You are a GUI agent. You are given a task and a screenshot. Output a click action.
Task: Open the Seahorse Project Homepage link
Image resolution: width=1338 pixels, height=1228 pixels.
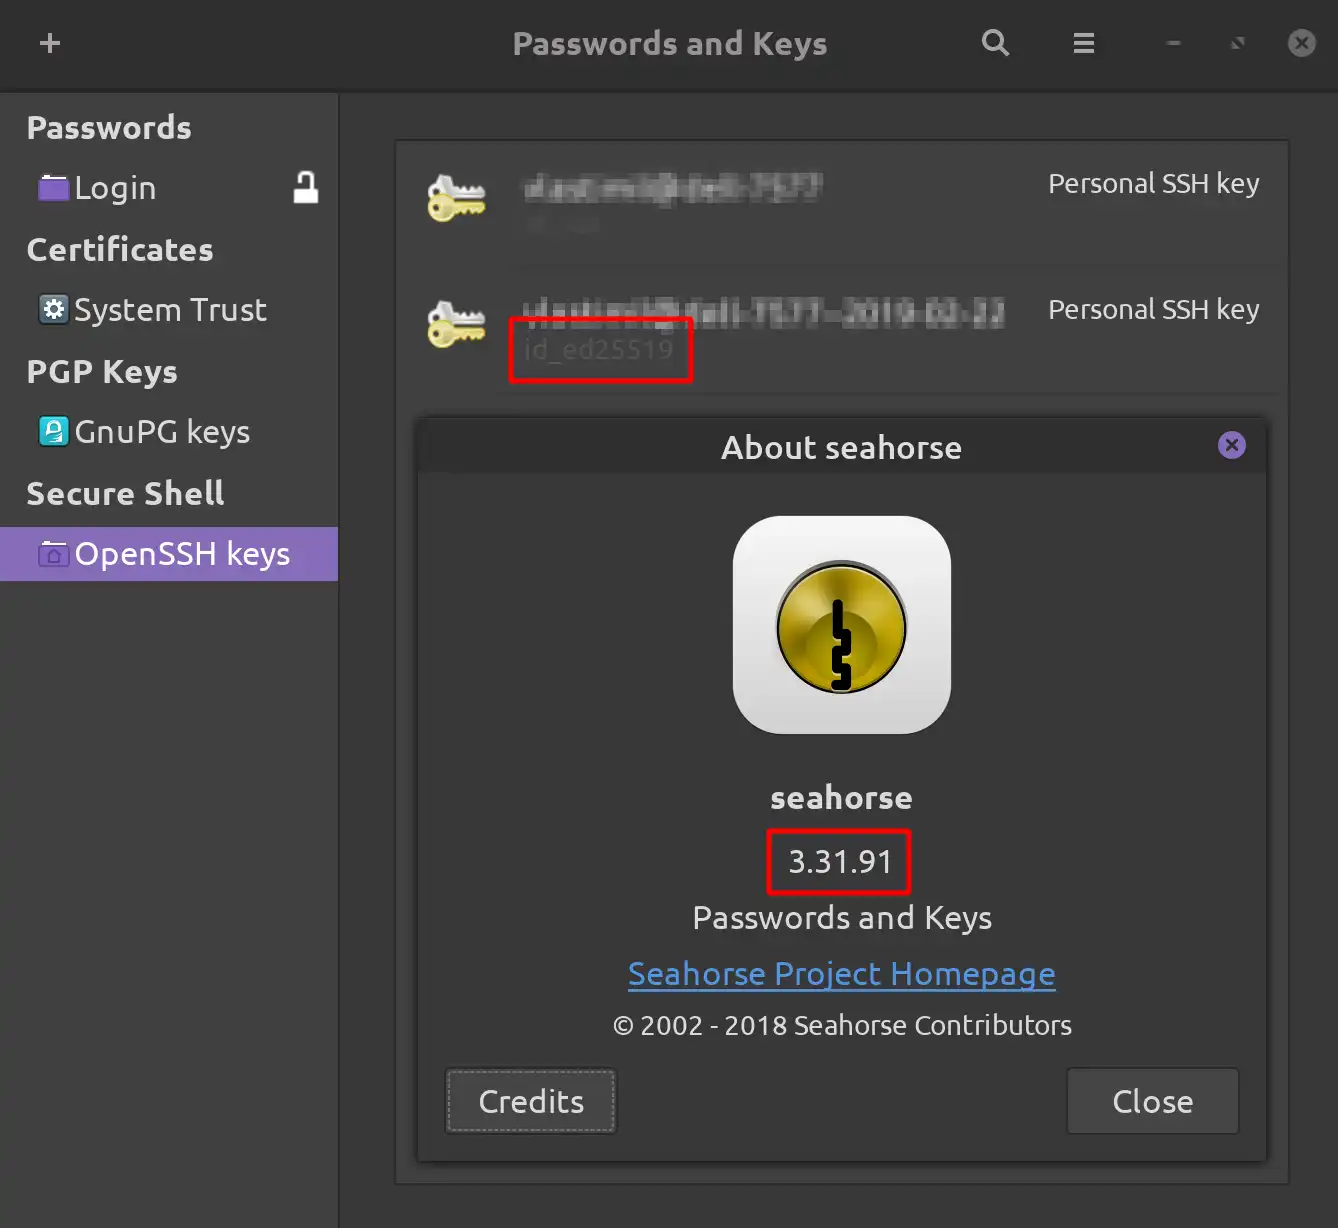click(841, 974)
